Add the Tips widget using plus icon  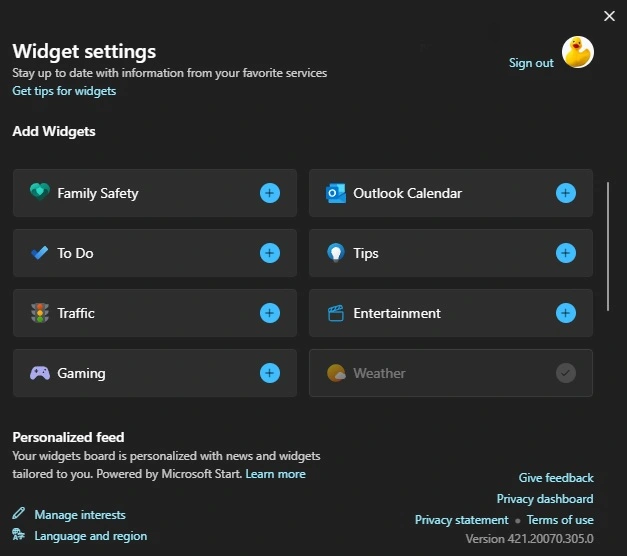click(x=566, y=253)
